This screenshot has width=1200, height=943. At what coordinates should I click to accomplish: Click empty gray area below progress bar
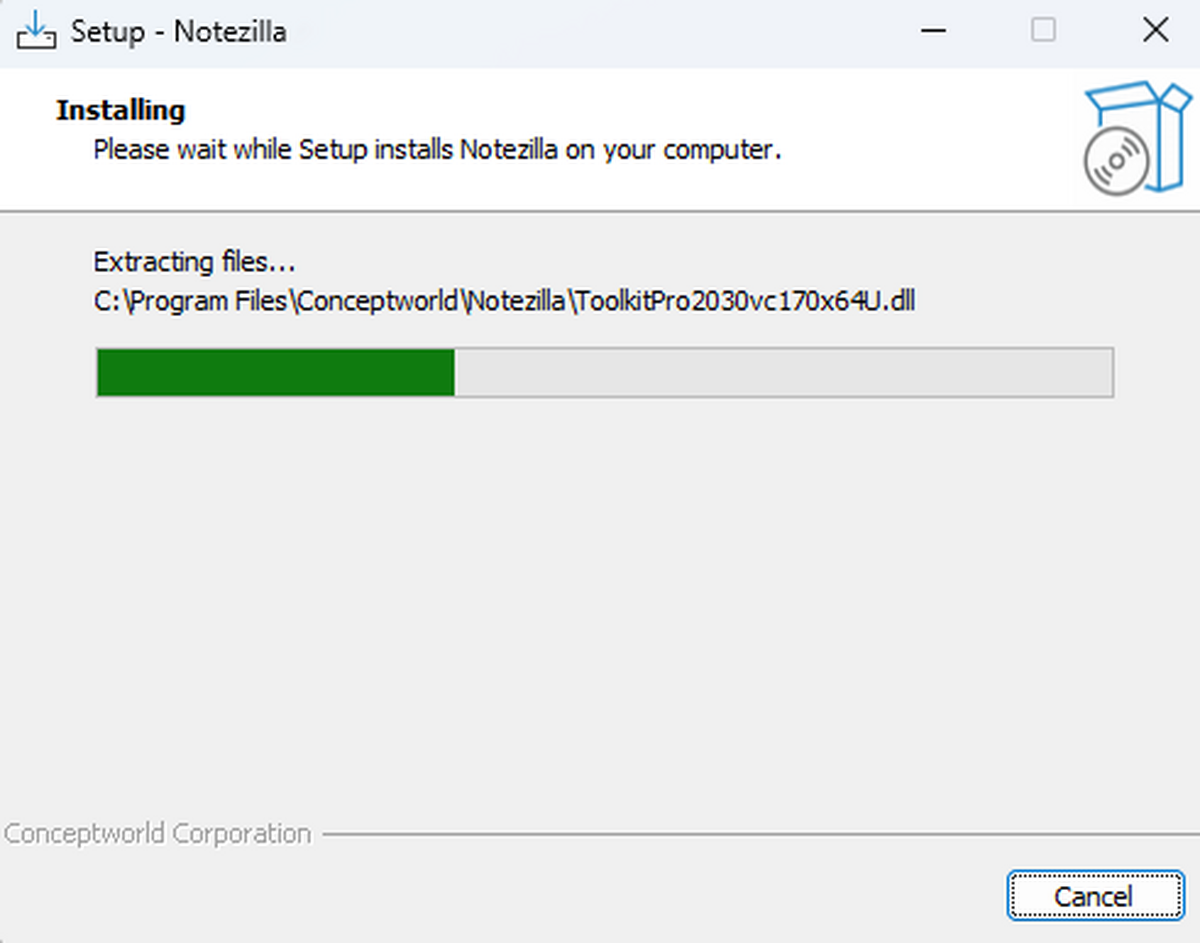coord(600,600)
